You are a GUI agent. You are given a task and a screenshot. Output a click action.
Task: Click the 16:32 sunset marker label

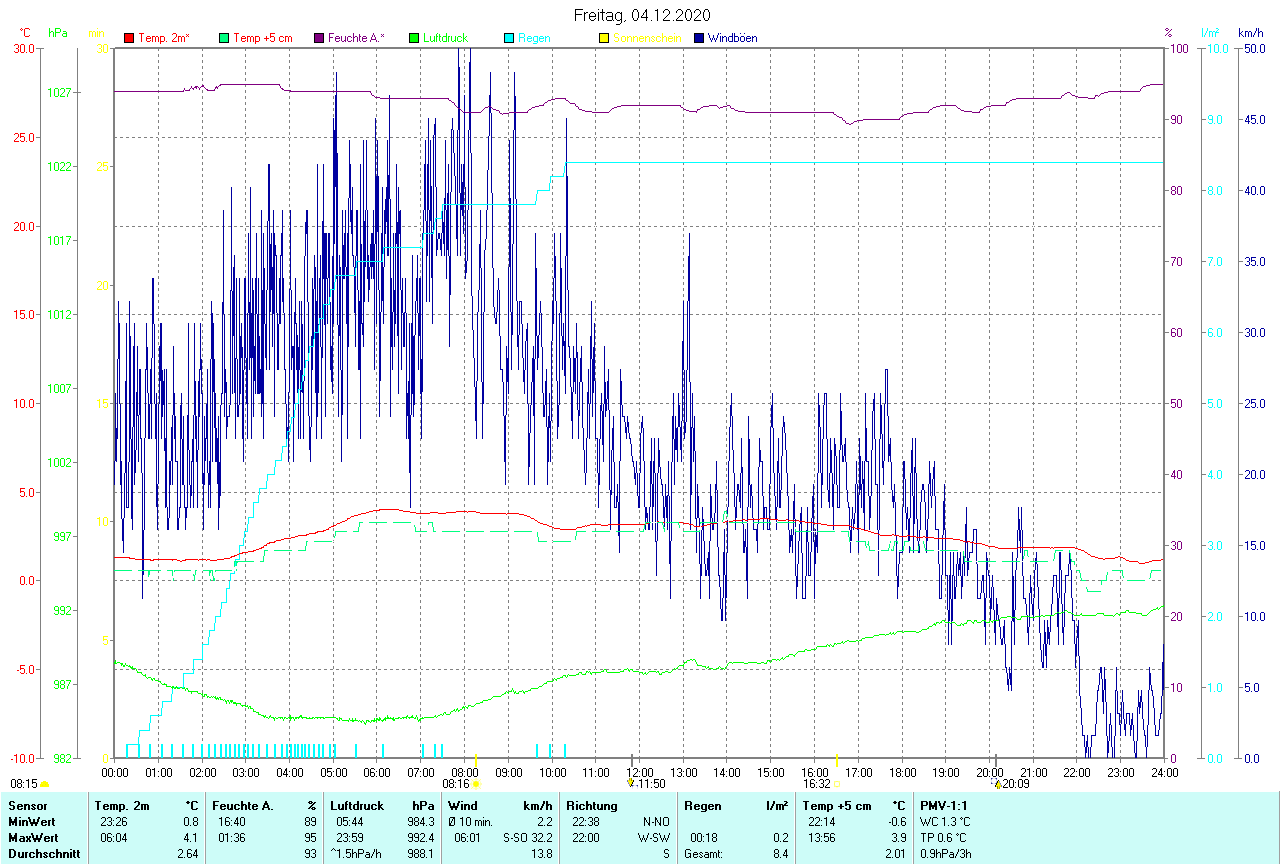(x=816, y=784)
